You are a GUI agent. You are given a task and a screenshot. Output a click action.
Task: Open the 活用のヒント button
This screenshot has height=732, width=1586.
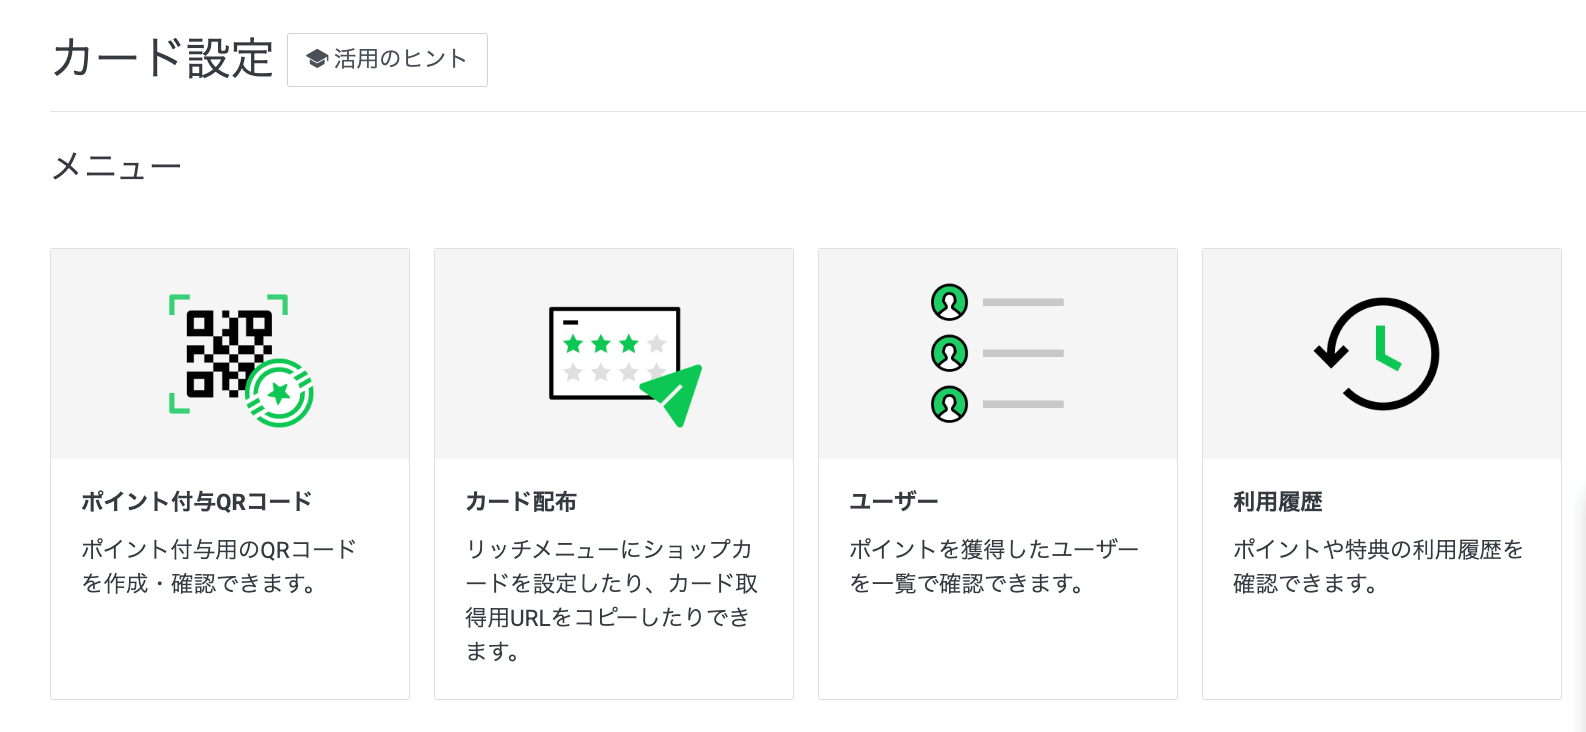(387, 60)
